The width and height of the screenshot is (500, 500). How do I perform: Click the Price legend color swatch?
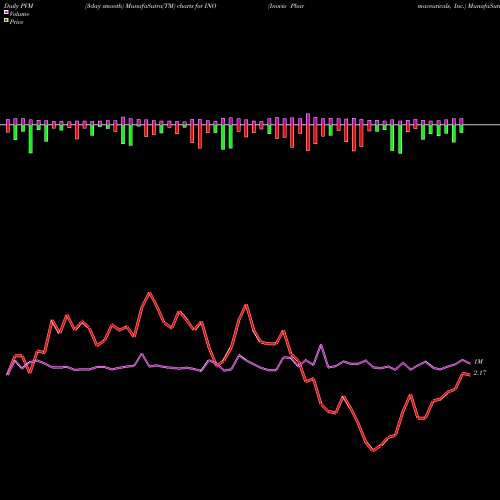point(6,21)
